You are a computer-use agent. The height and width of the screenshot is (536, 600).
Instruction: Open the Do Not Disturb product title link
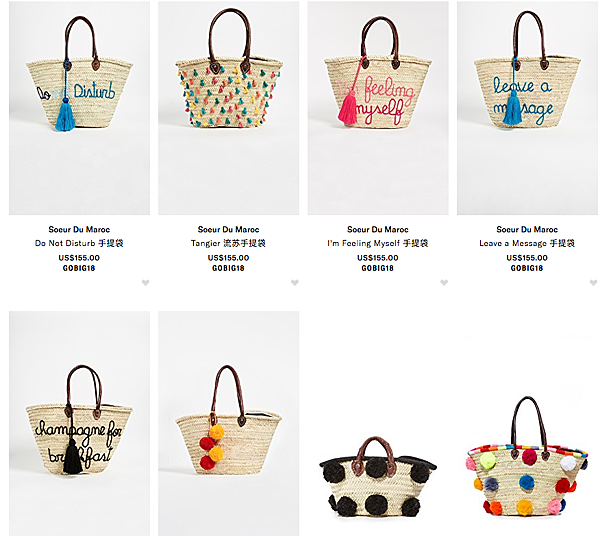pyautogui.click(x=79, y=243)
